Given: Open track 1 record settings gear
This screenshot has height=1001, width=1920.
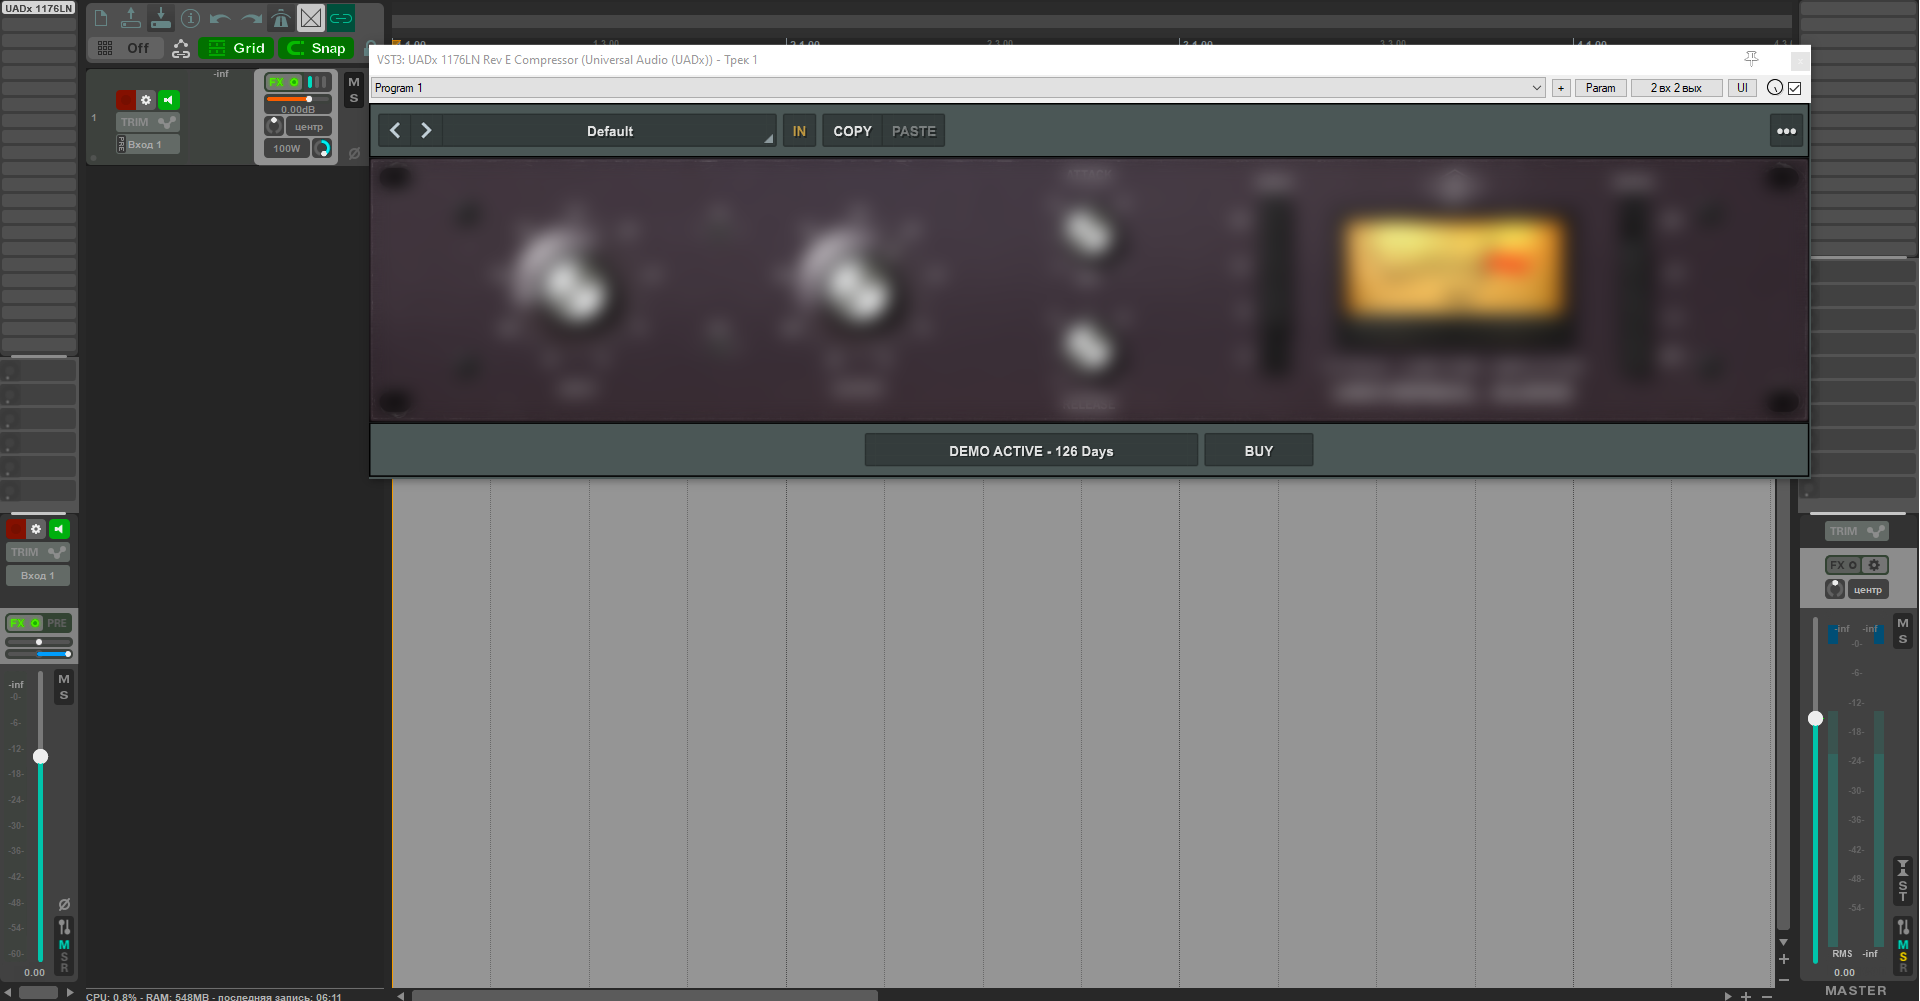Looking at the screenshot, I should [146, 100].
